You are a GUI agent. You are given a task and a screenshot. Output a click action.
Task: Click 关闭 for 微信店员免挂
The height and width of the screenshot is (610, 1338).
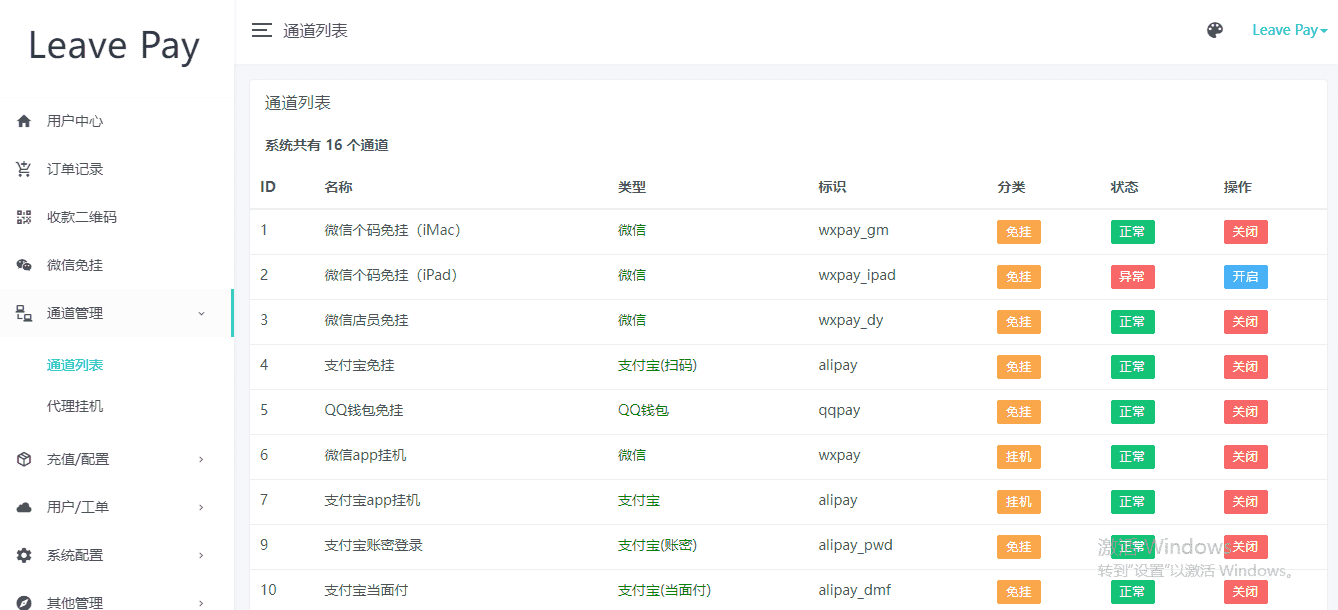(1245, 322)
